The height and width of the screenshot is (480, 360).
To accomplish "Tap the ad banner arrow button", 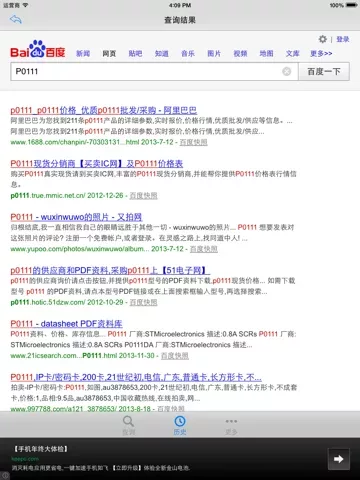I will (339, 459).
